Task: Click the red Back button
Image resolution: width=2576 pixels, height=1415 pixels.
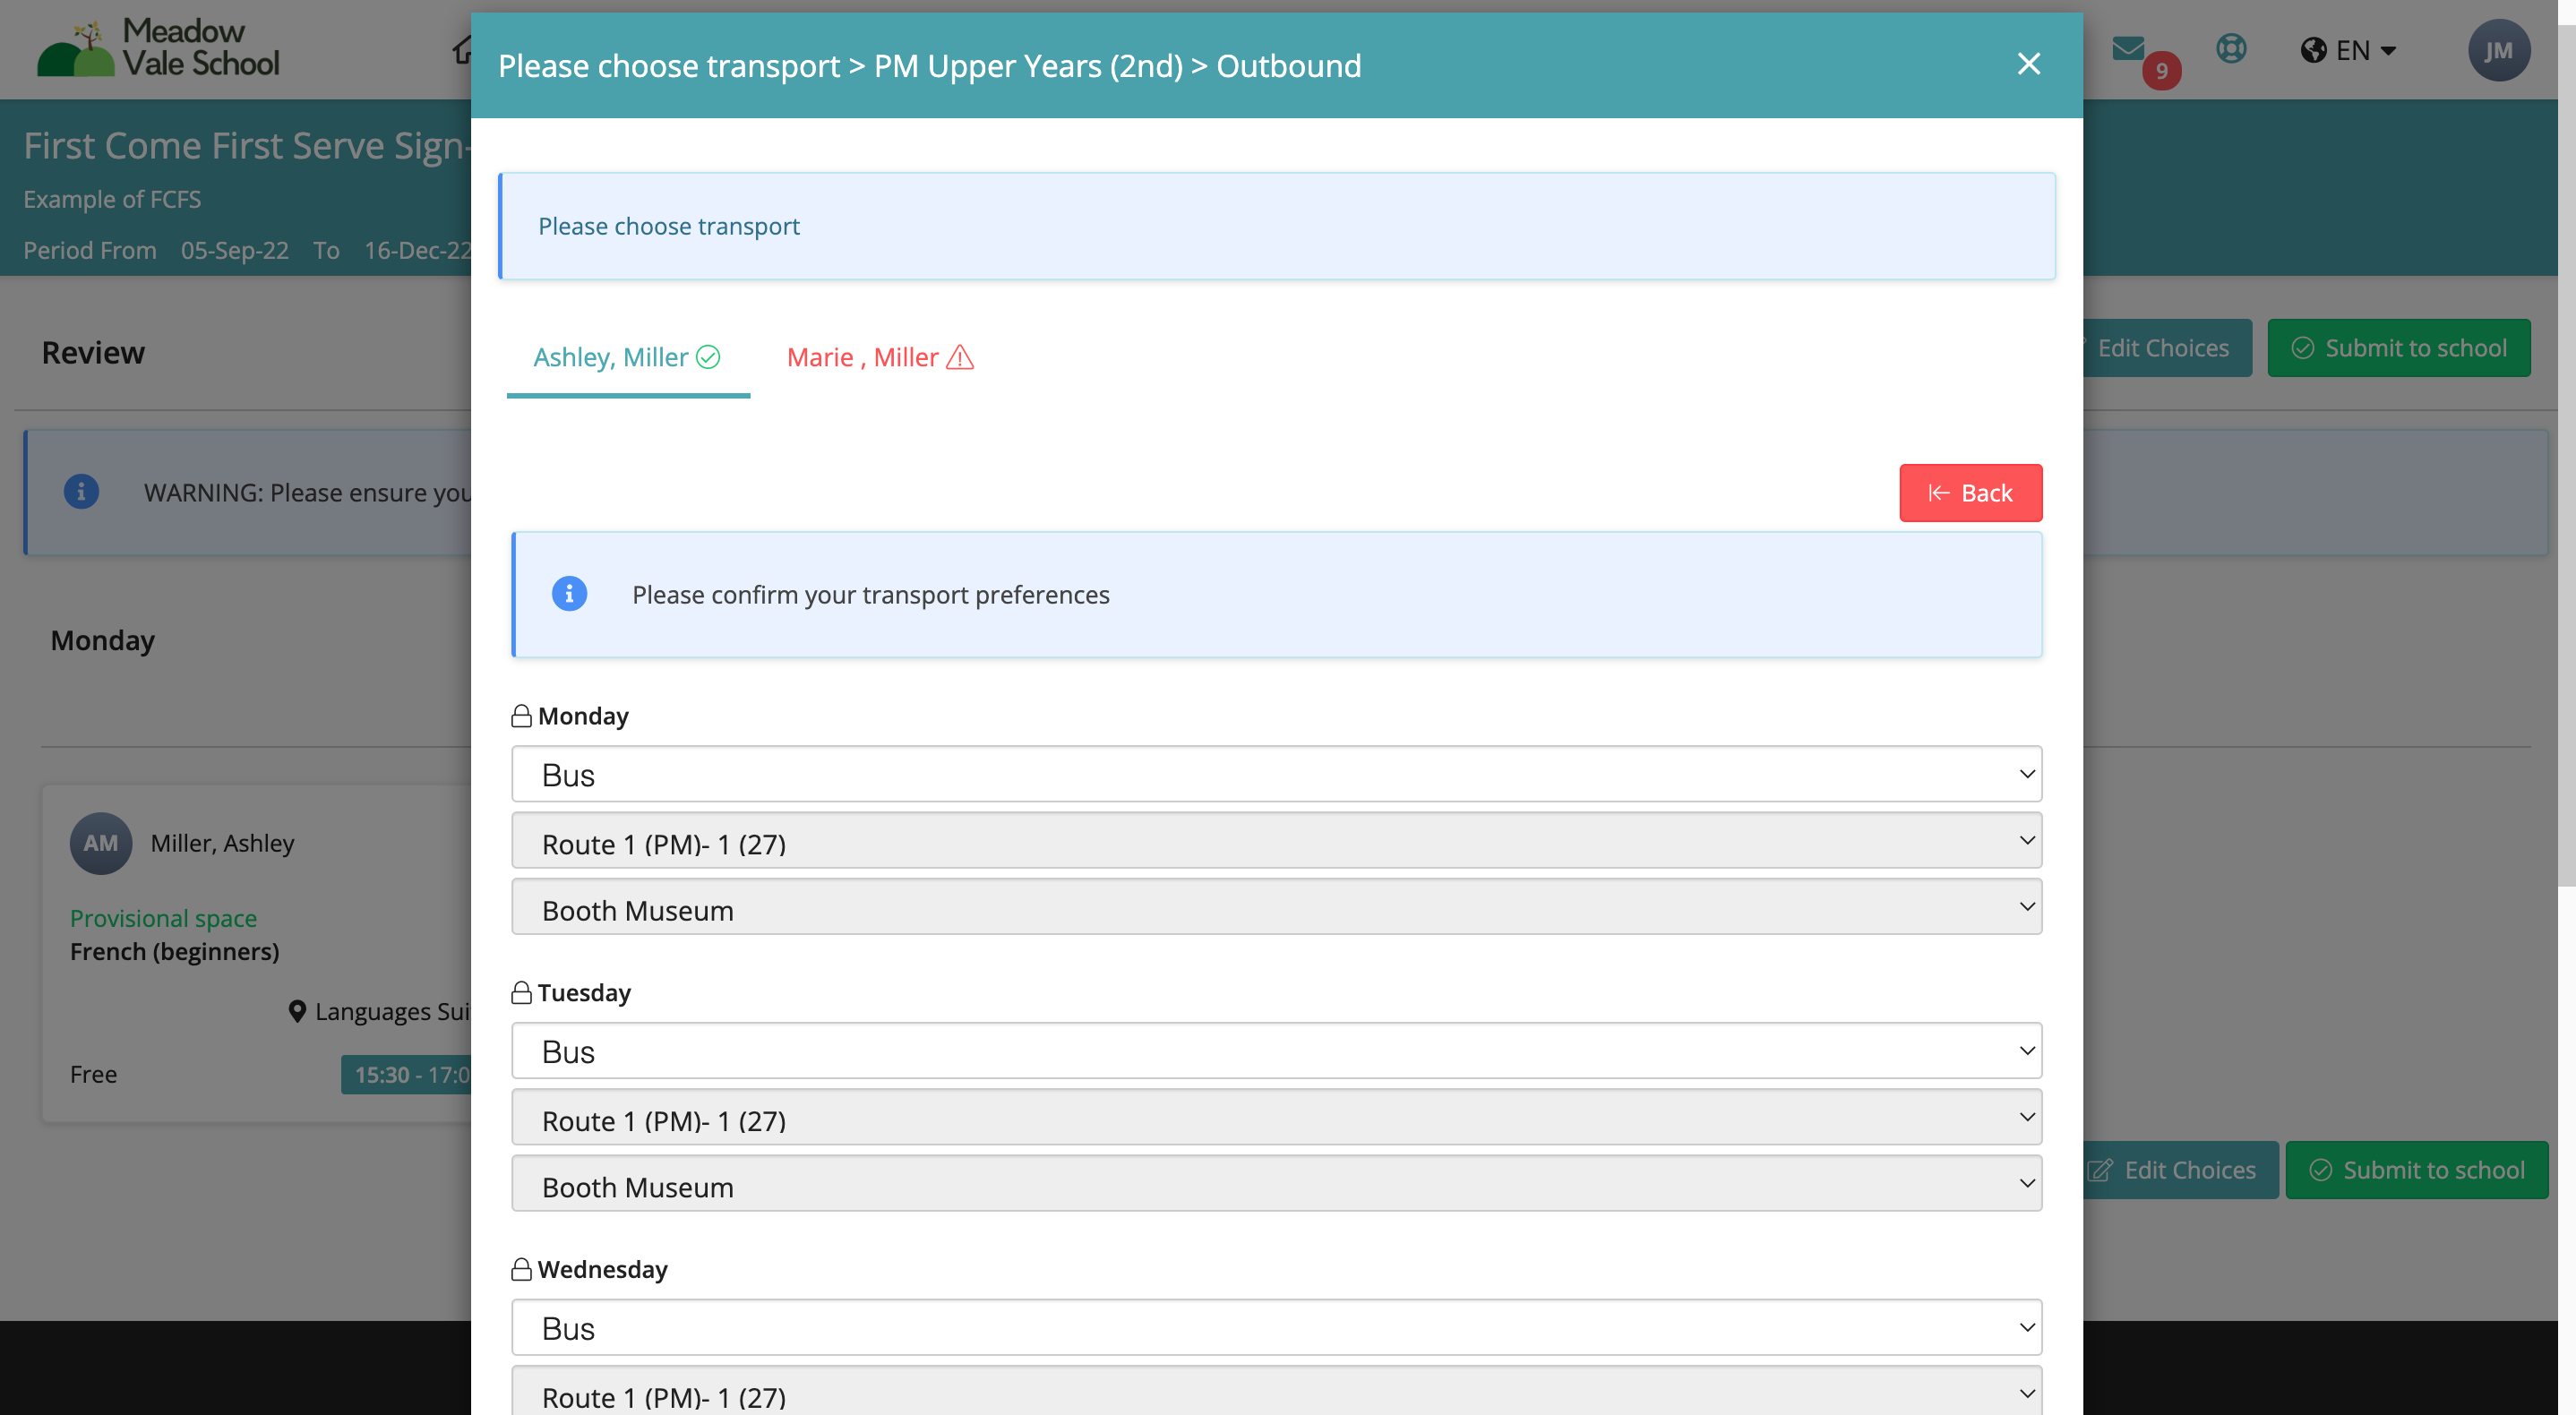Action: click(x=1970, y=493)
